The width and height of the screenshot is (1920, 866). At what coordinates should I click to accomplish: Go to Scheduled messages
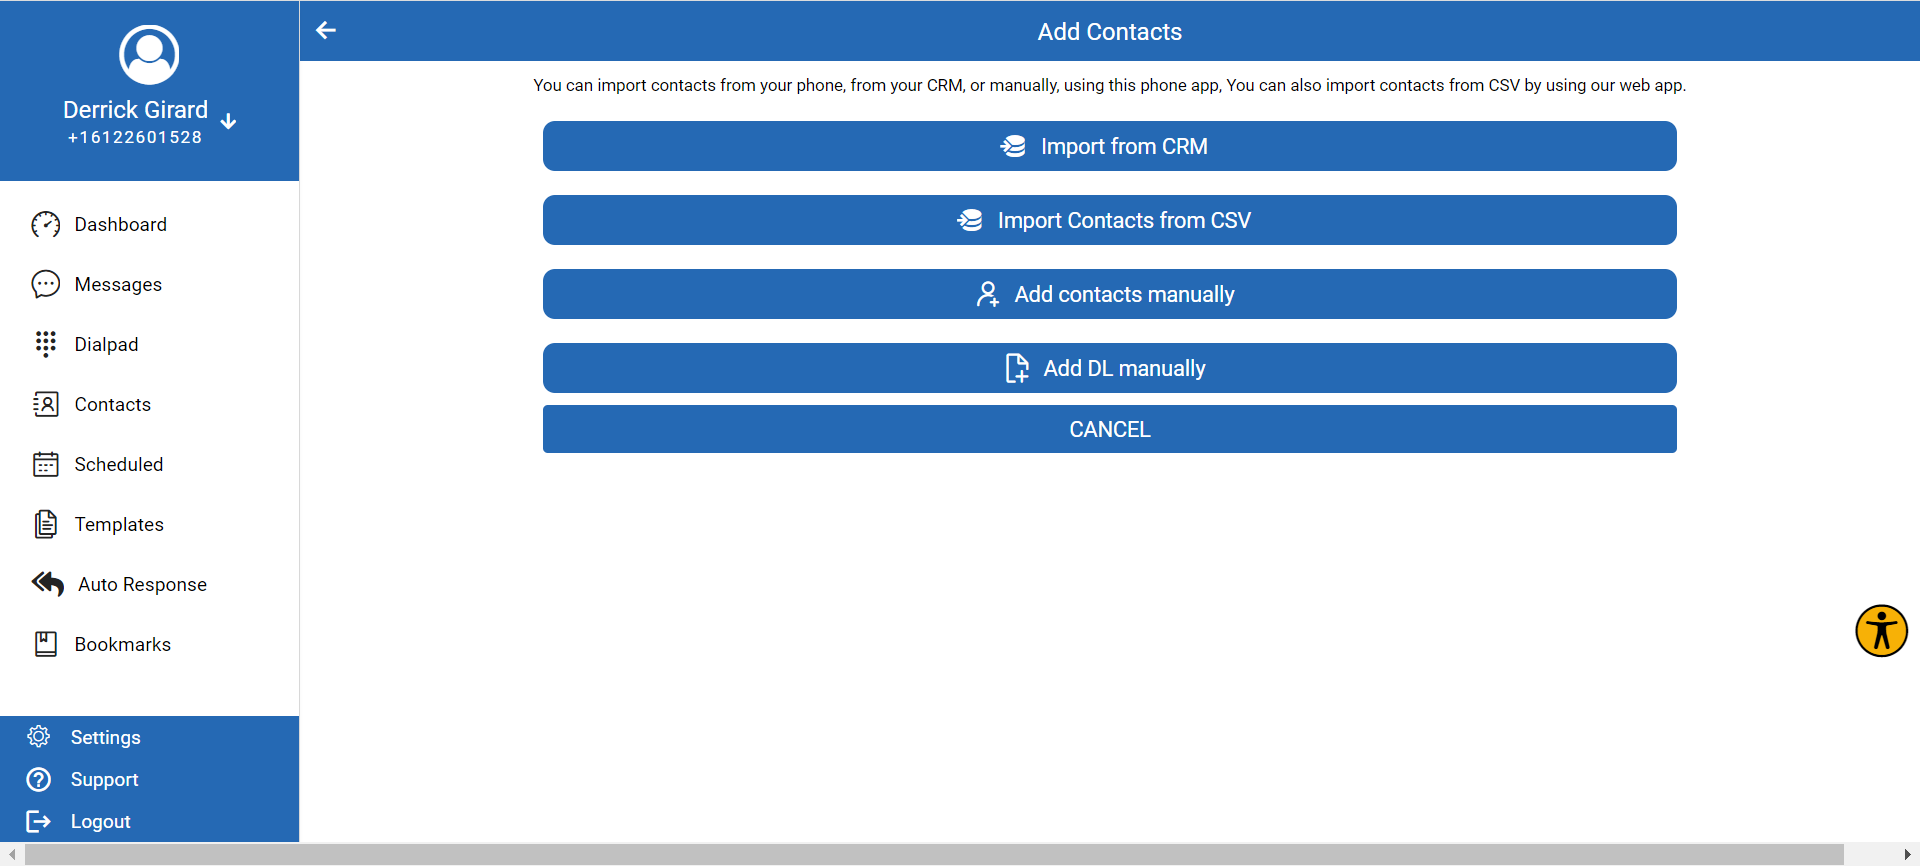(118, 465)
